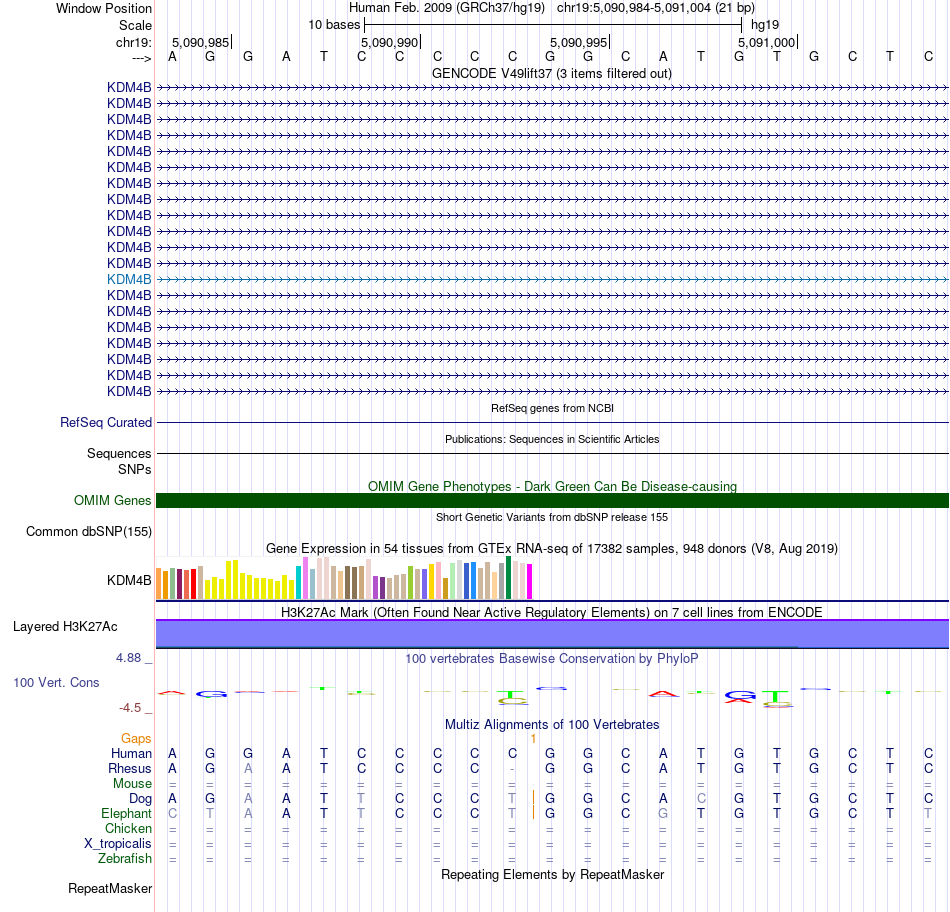Screen dimensions: 950x912
Task: Click the sequence direction arrow '--->' label
Action: [x=141, y=58]
